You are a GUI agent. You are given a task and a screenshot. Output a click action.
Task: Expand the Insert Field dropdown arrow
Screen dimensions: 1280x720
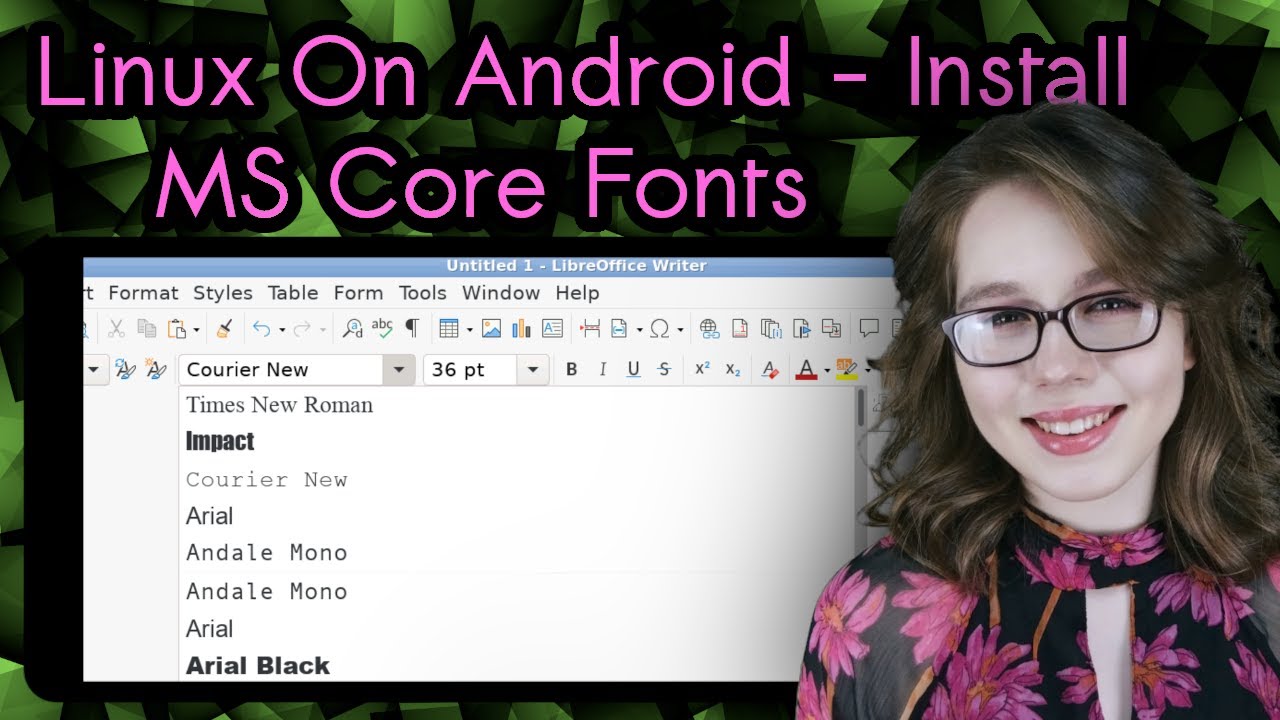[639, 329]
